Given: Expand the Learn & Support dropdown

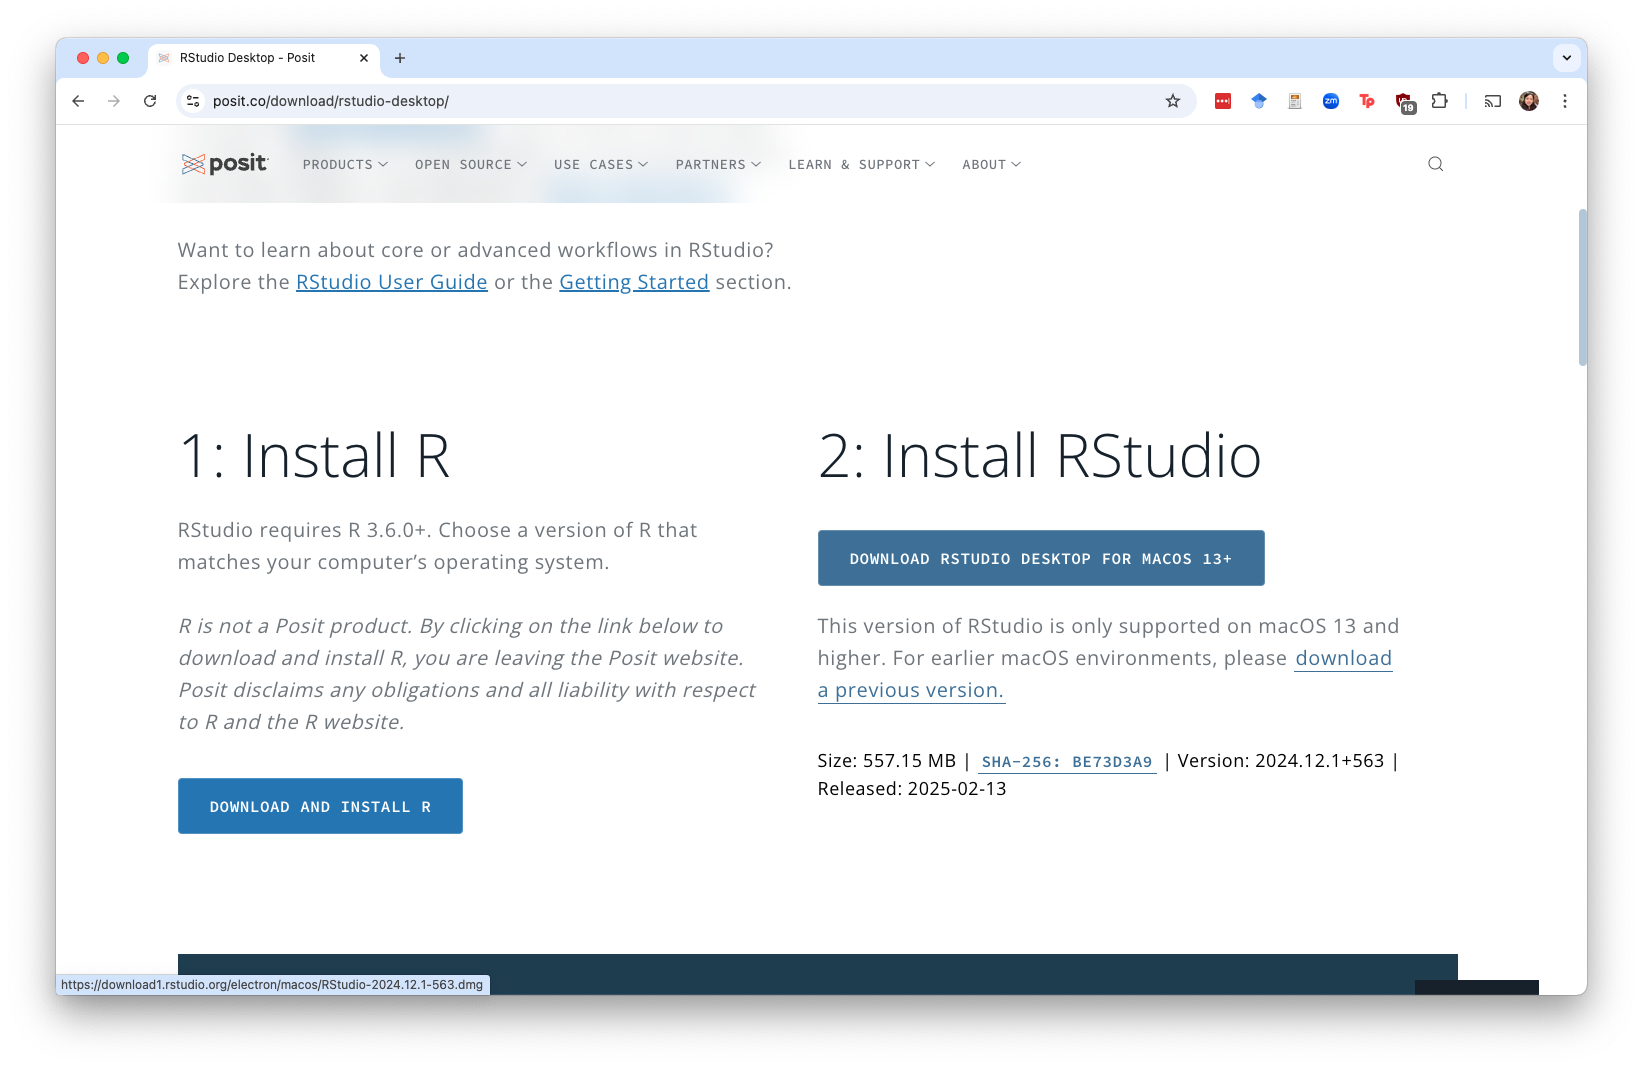Looking at the screenshot, I should 861,165.
